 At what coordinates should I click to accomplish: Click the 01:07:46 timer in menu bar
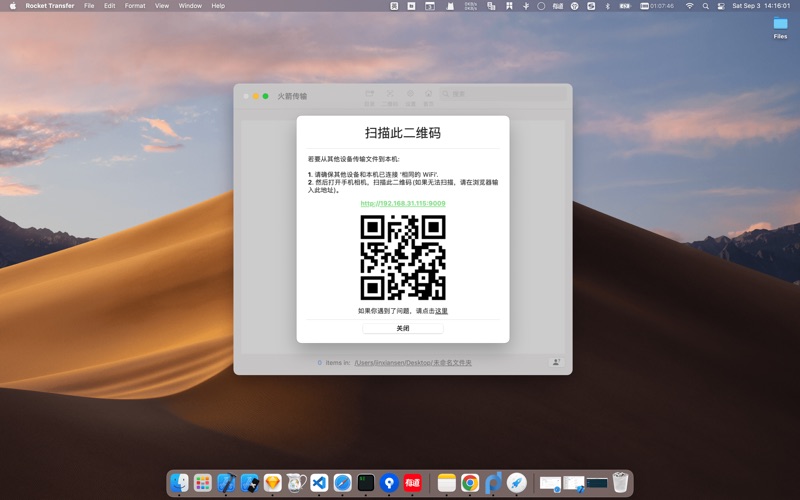click(657, 6)
